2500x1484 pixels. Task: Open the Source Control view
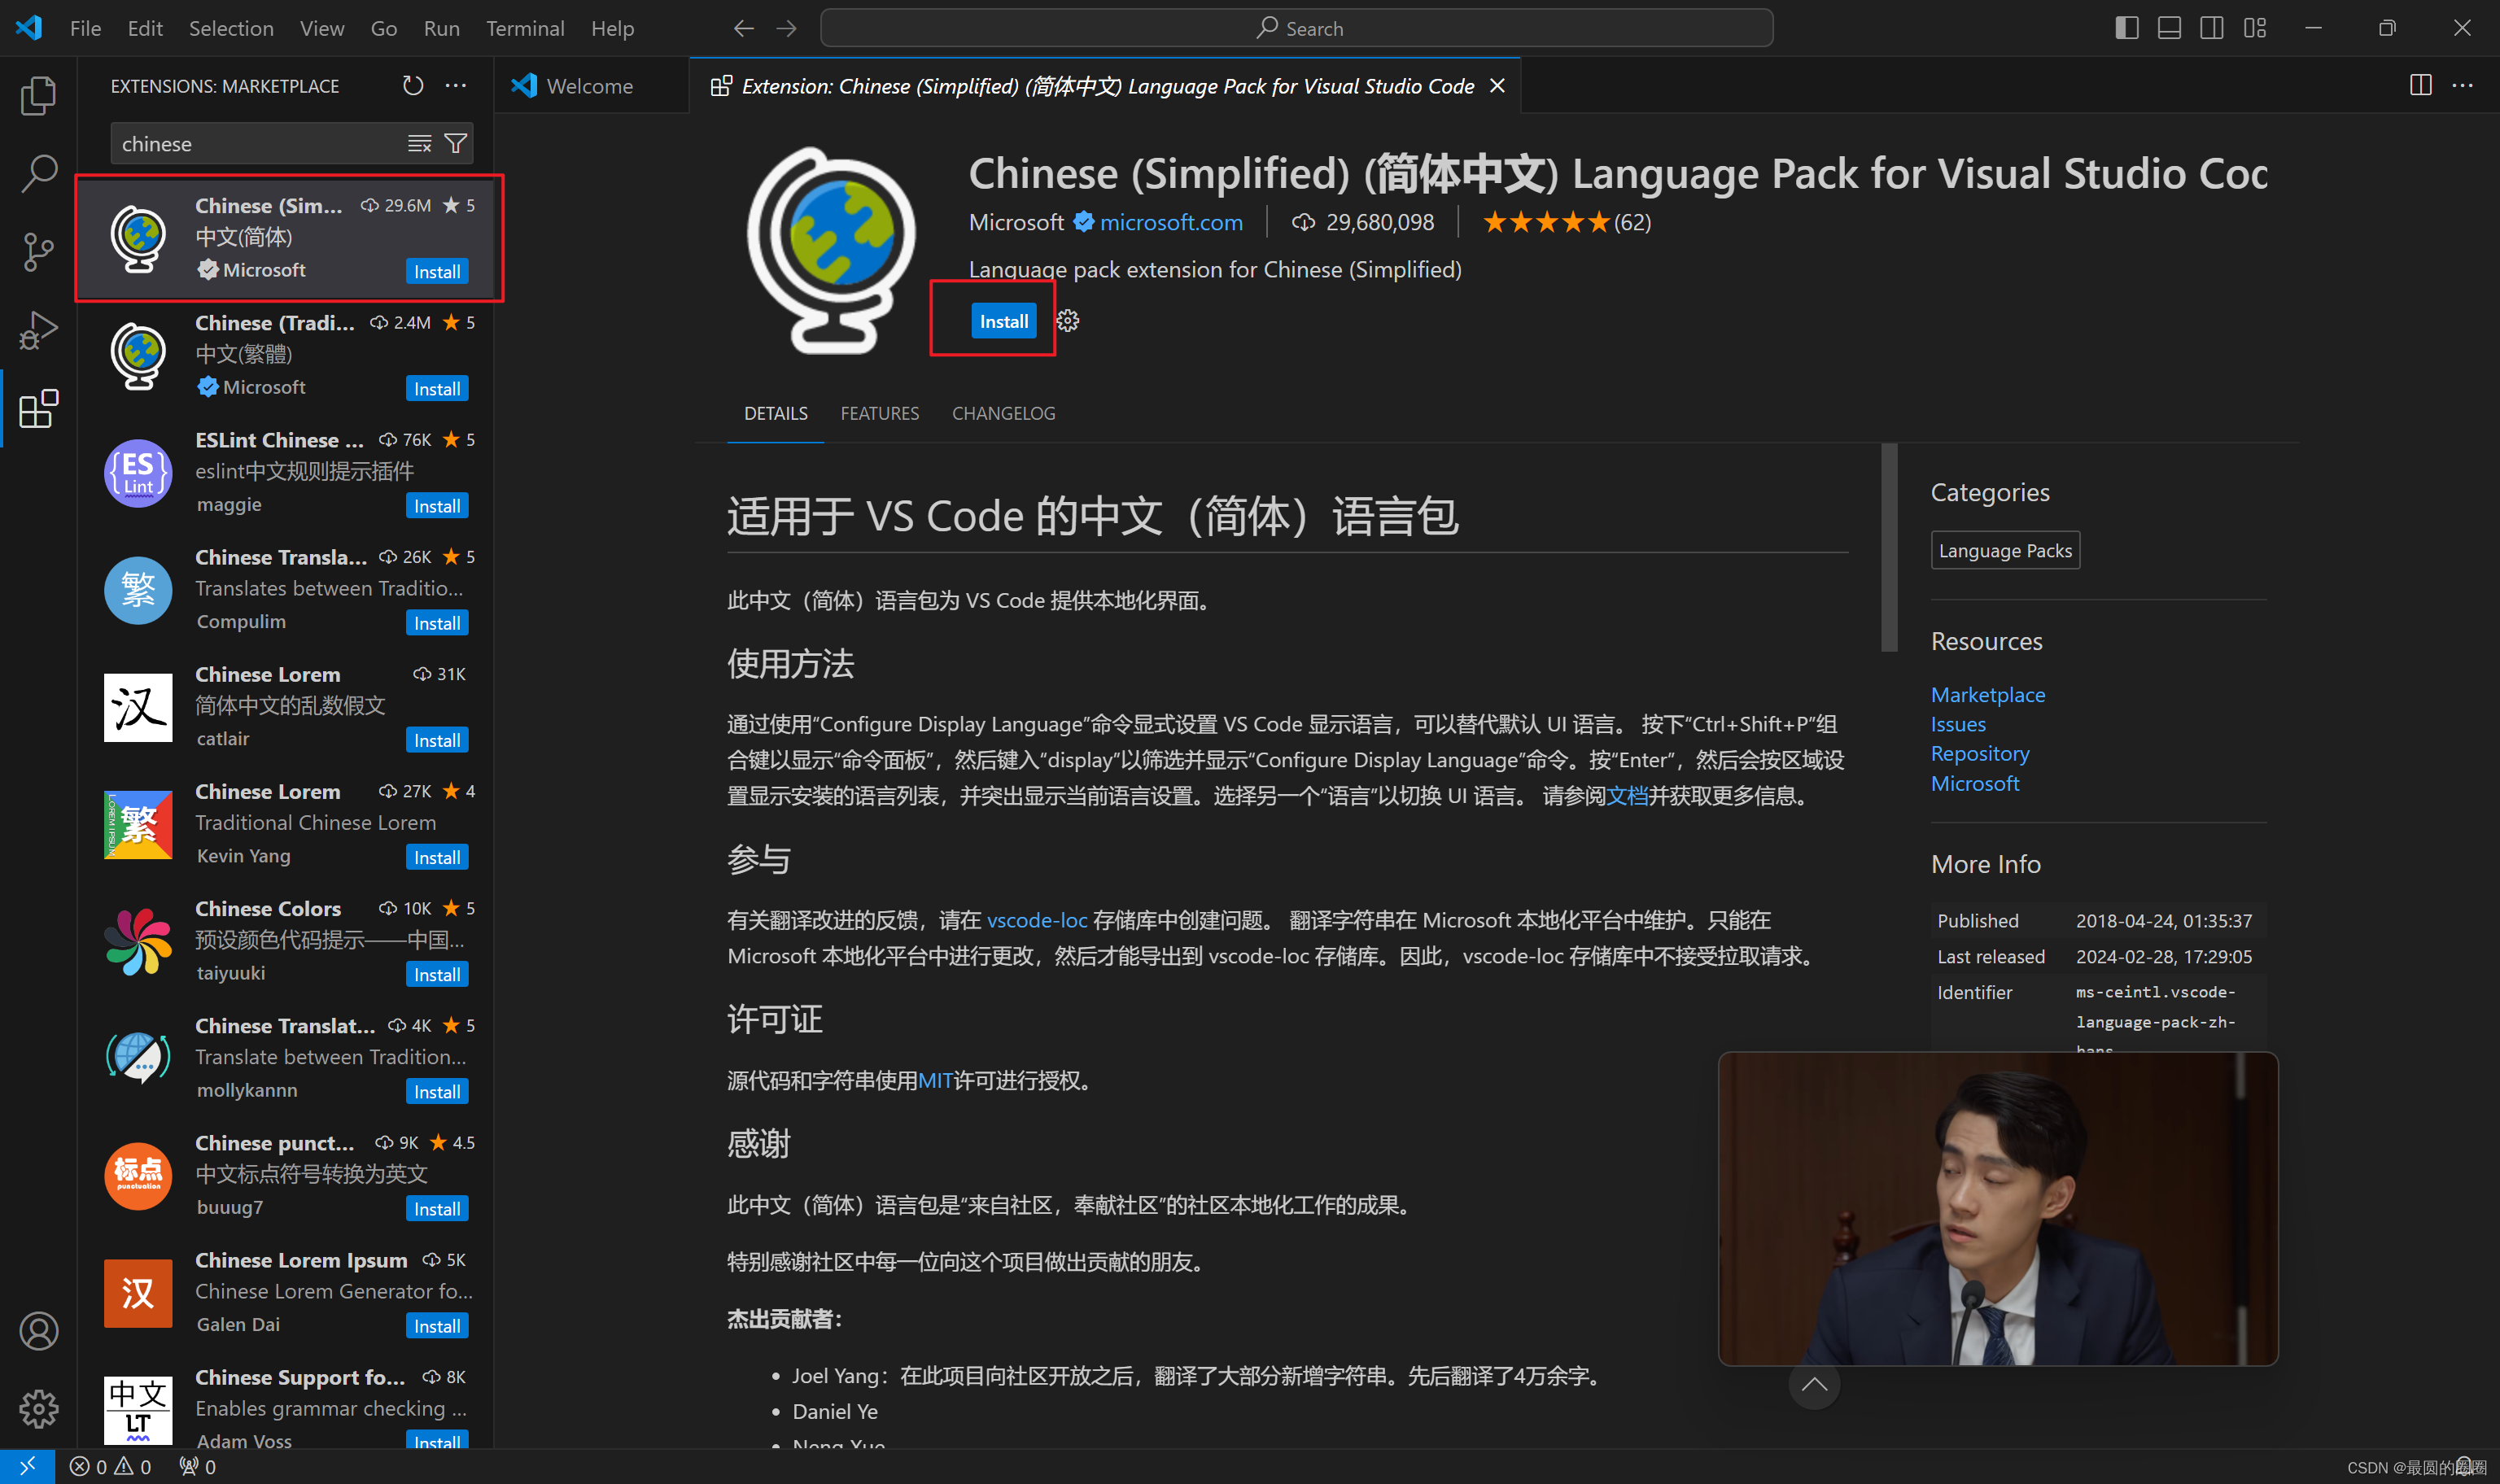click(38, 252)
